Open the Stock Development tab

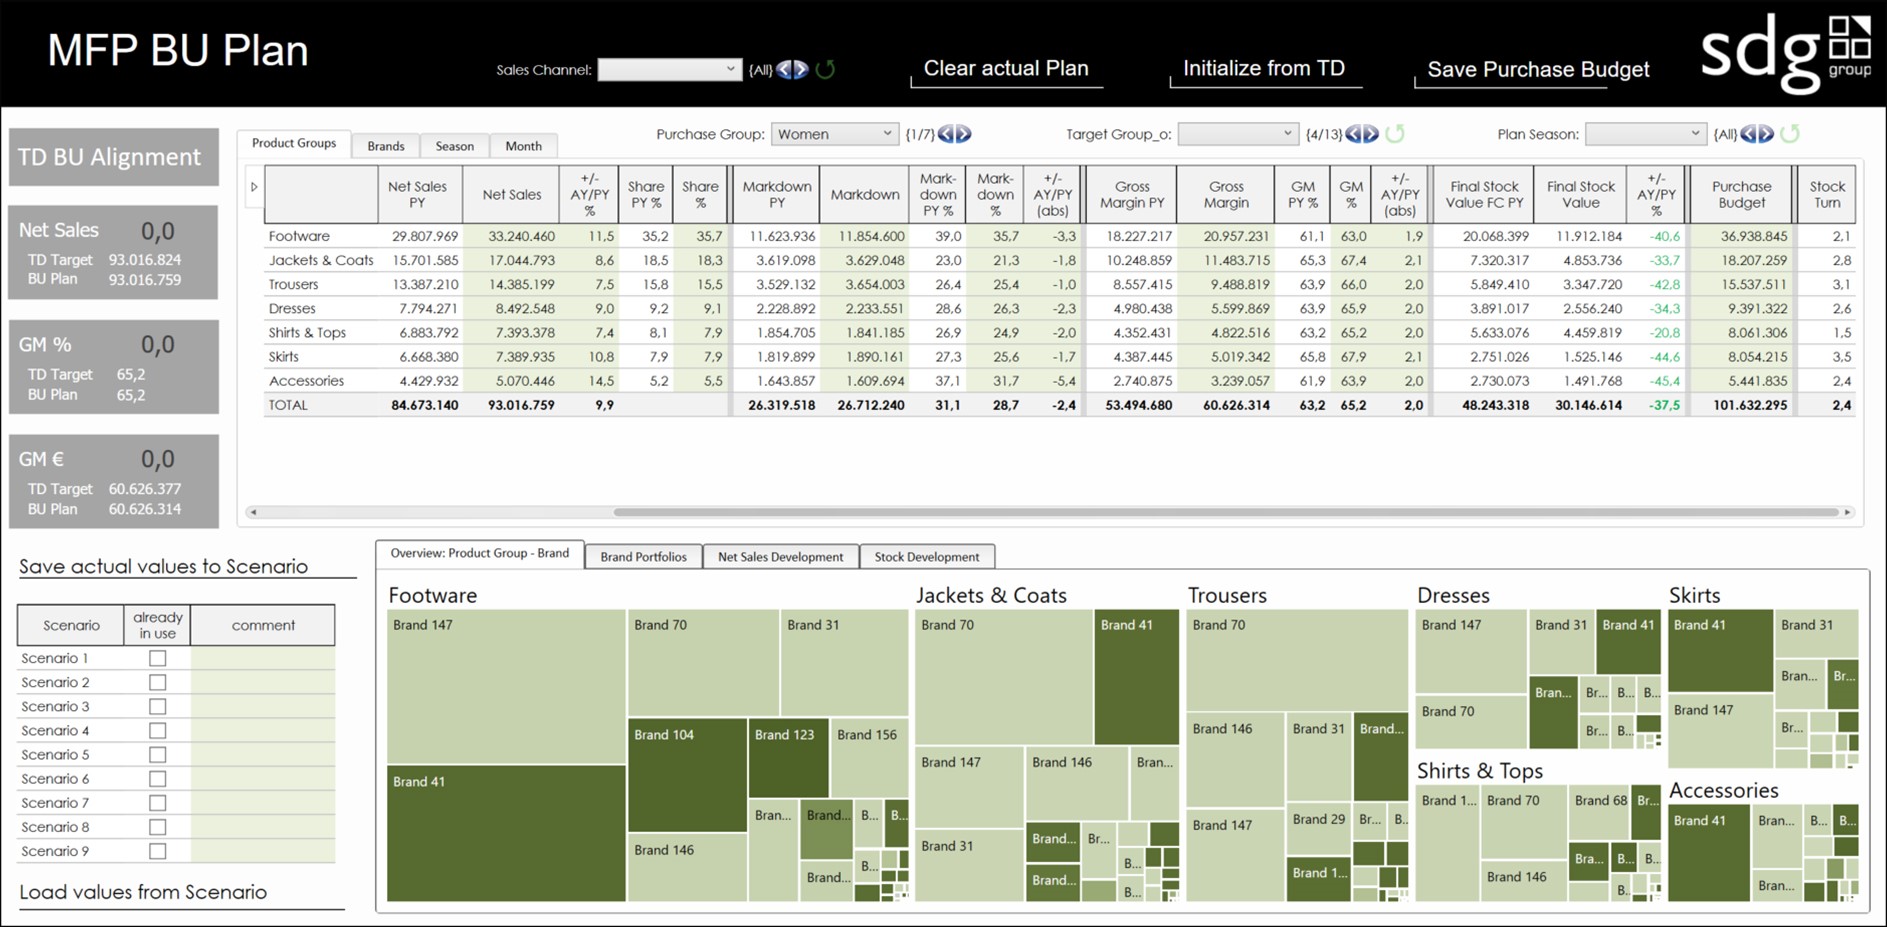click(927, 556)
